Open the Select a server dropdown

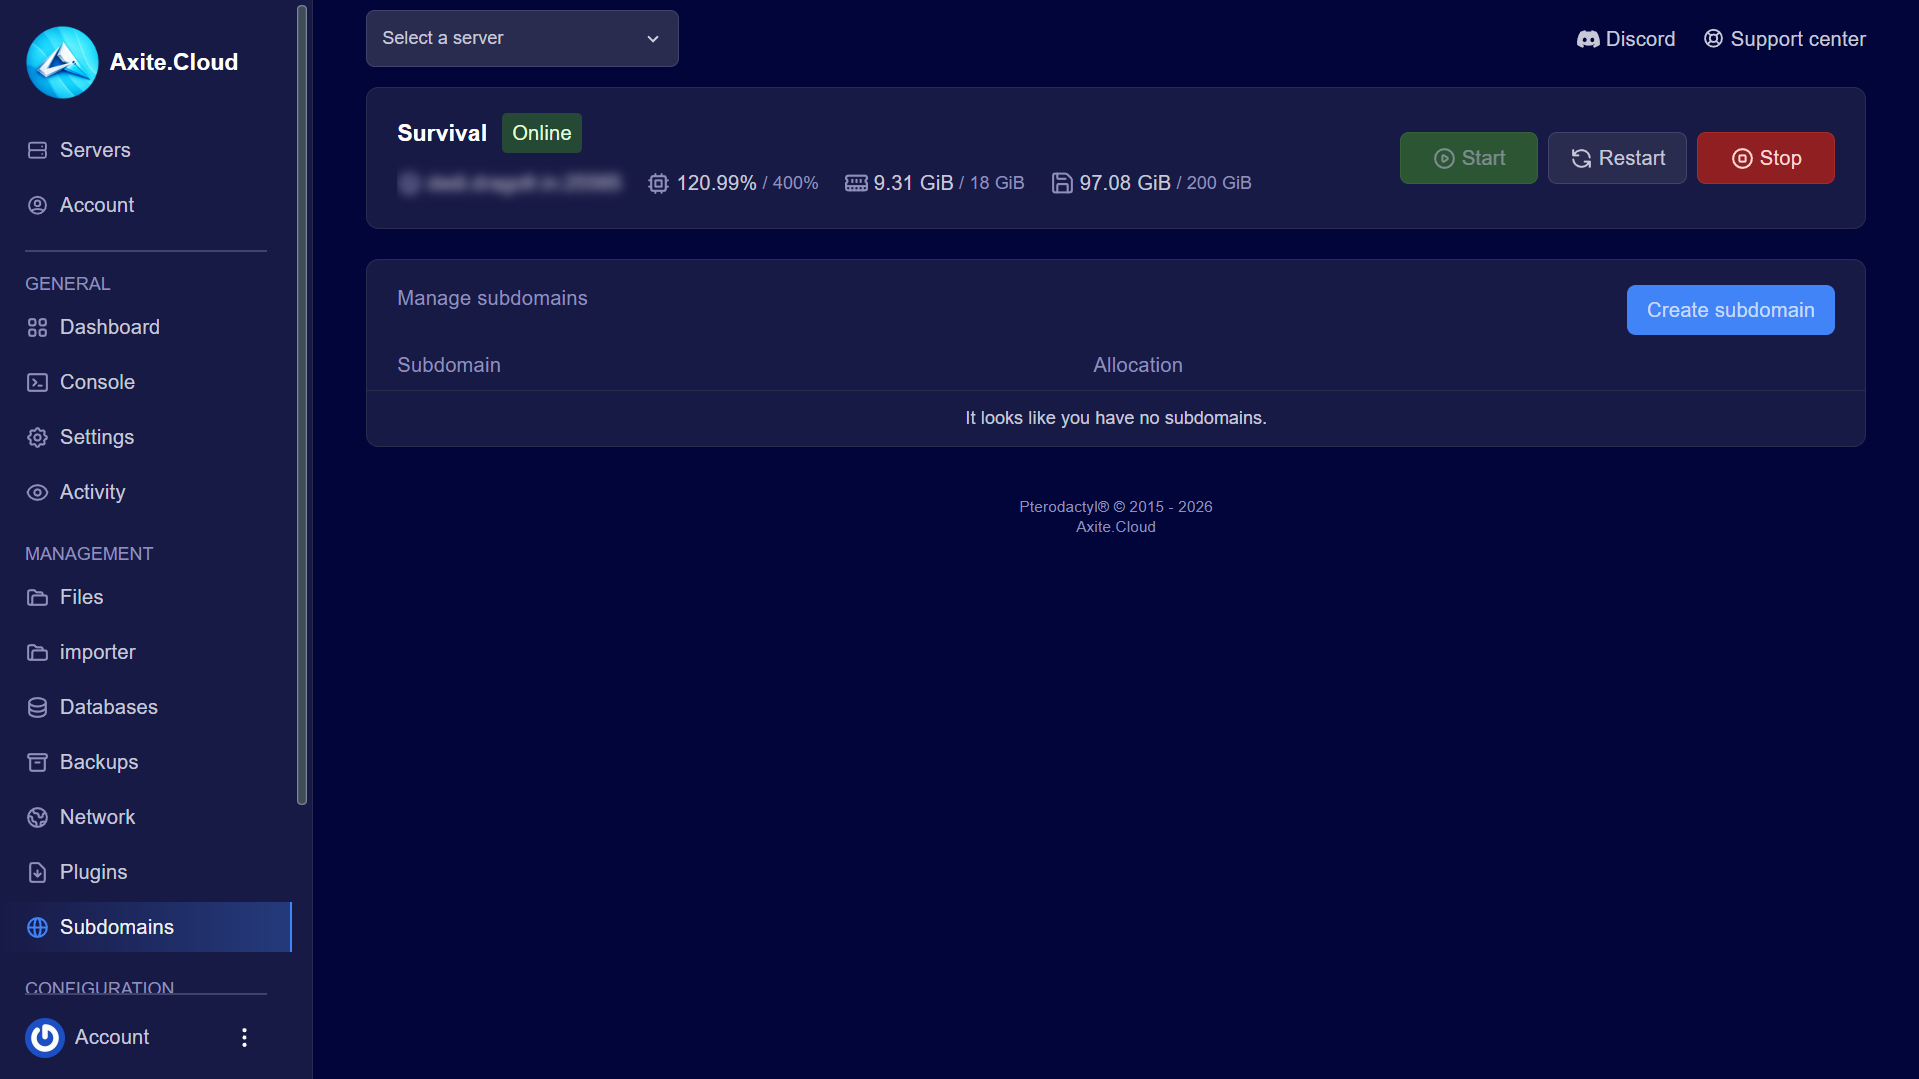(521, 38)
